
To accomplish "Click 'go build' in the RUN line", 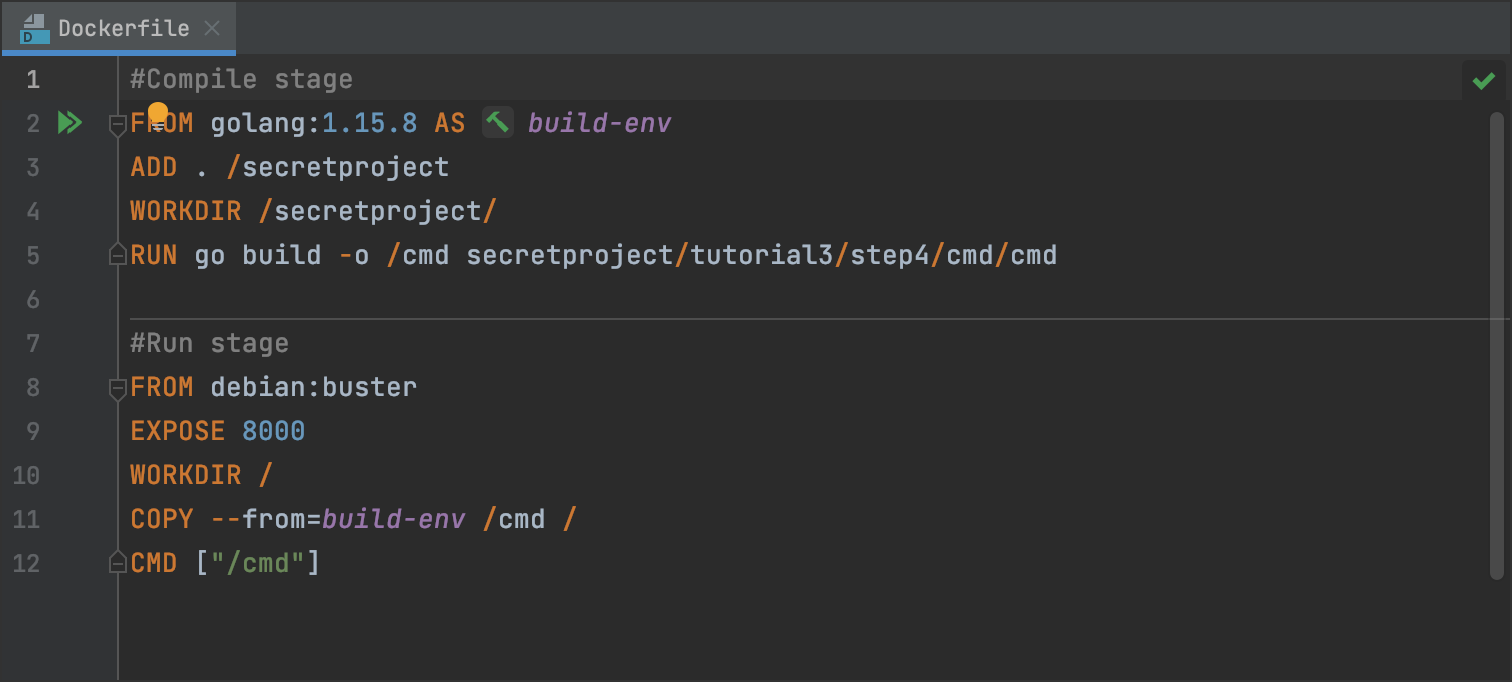I will [258, 255].
